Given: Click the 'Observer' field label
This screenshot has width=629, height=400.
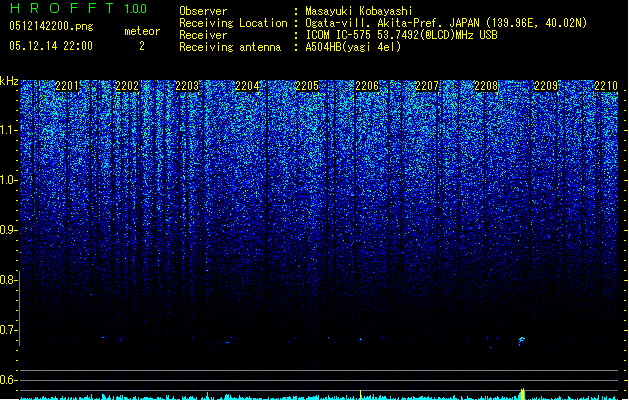Looking at the screenshot, I should (x=203, y=11).
